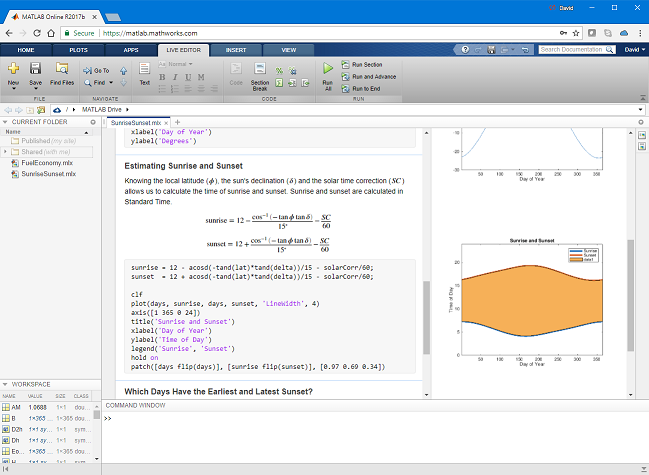
Task: Expand the Shared folder tree item
Action: tap(4, 151)
